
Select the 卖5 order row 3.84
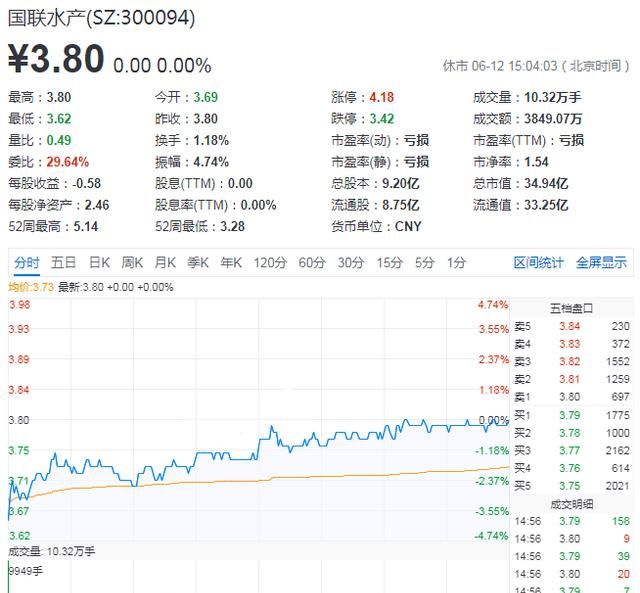[x=571, y=326]
